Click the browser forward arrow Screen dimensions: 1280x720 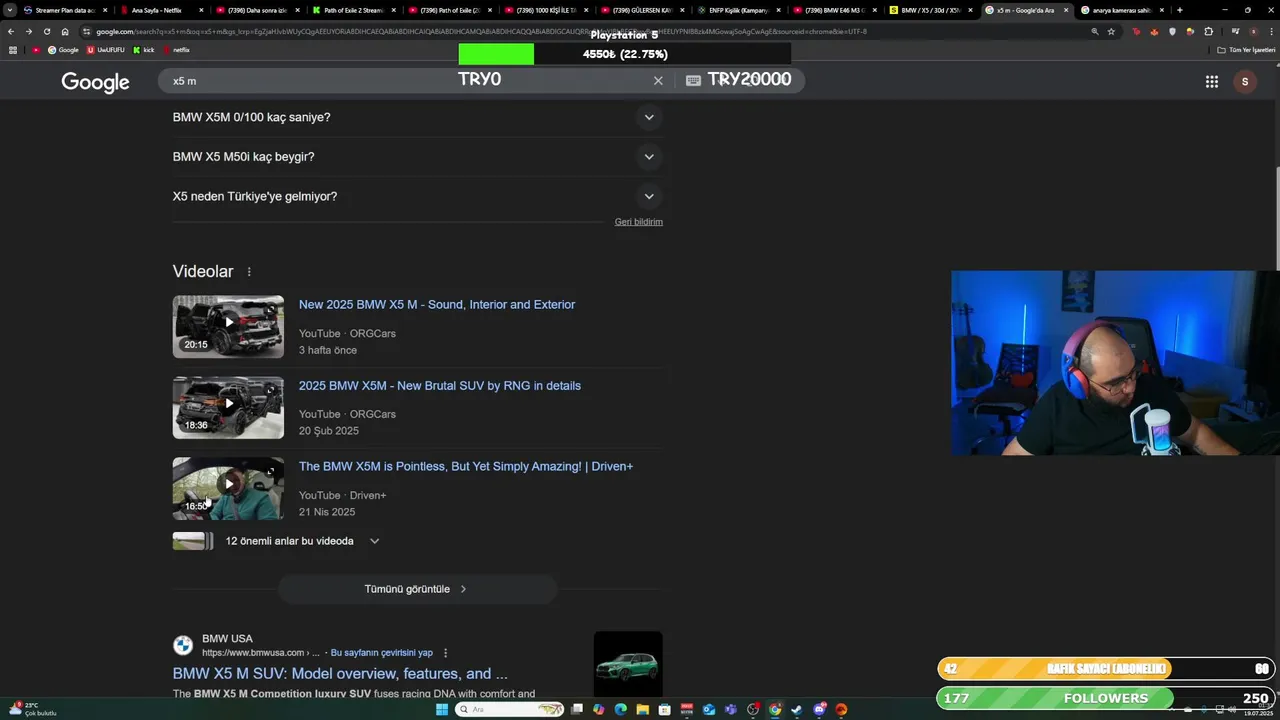click(x=29, y=31)
